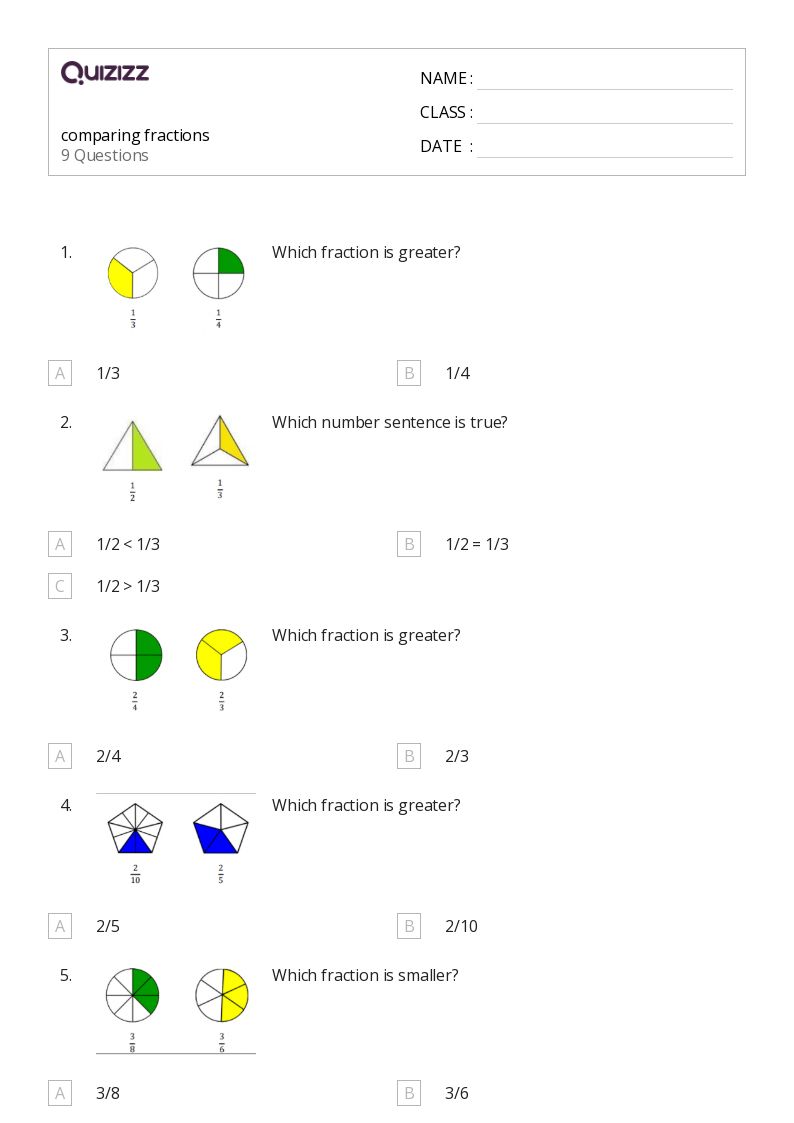Viewport: 794px width, 1123px height.
Task: Select the green 2/4 circle diagram
Action: coord(136,655)
